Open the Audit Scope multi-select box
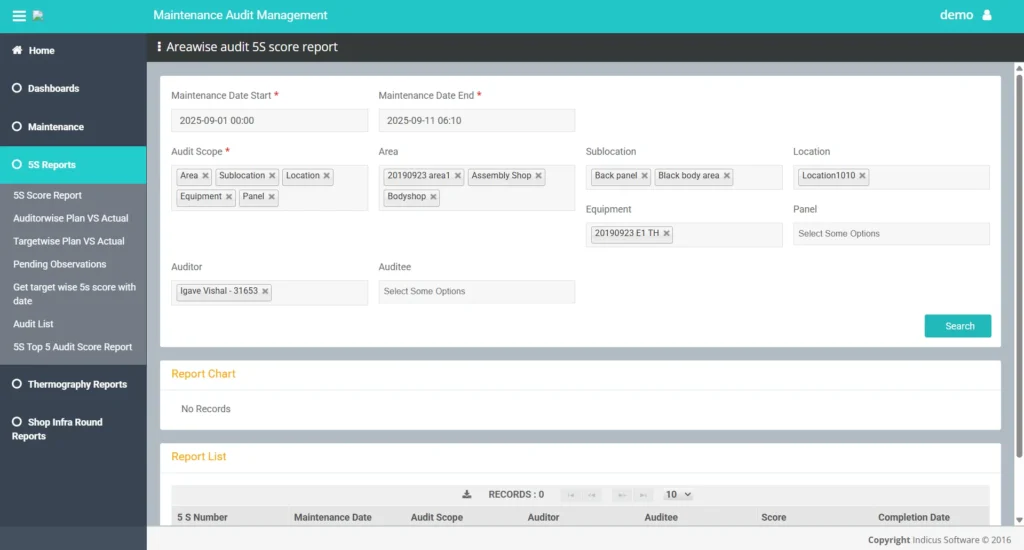 (269, 187)
